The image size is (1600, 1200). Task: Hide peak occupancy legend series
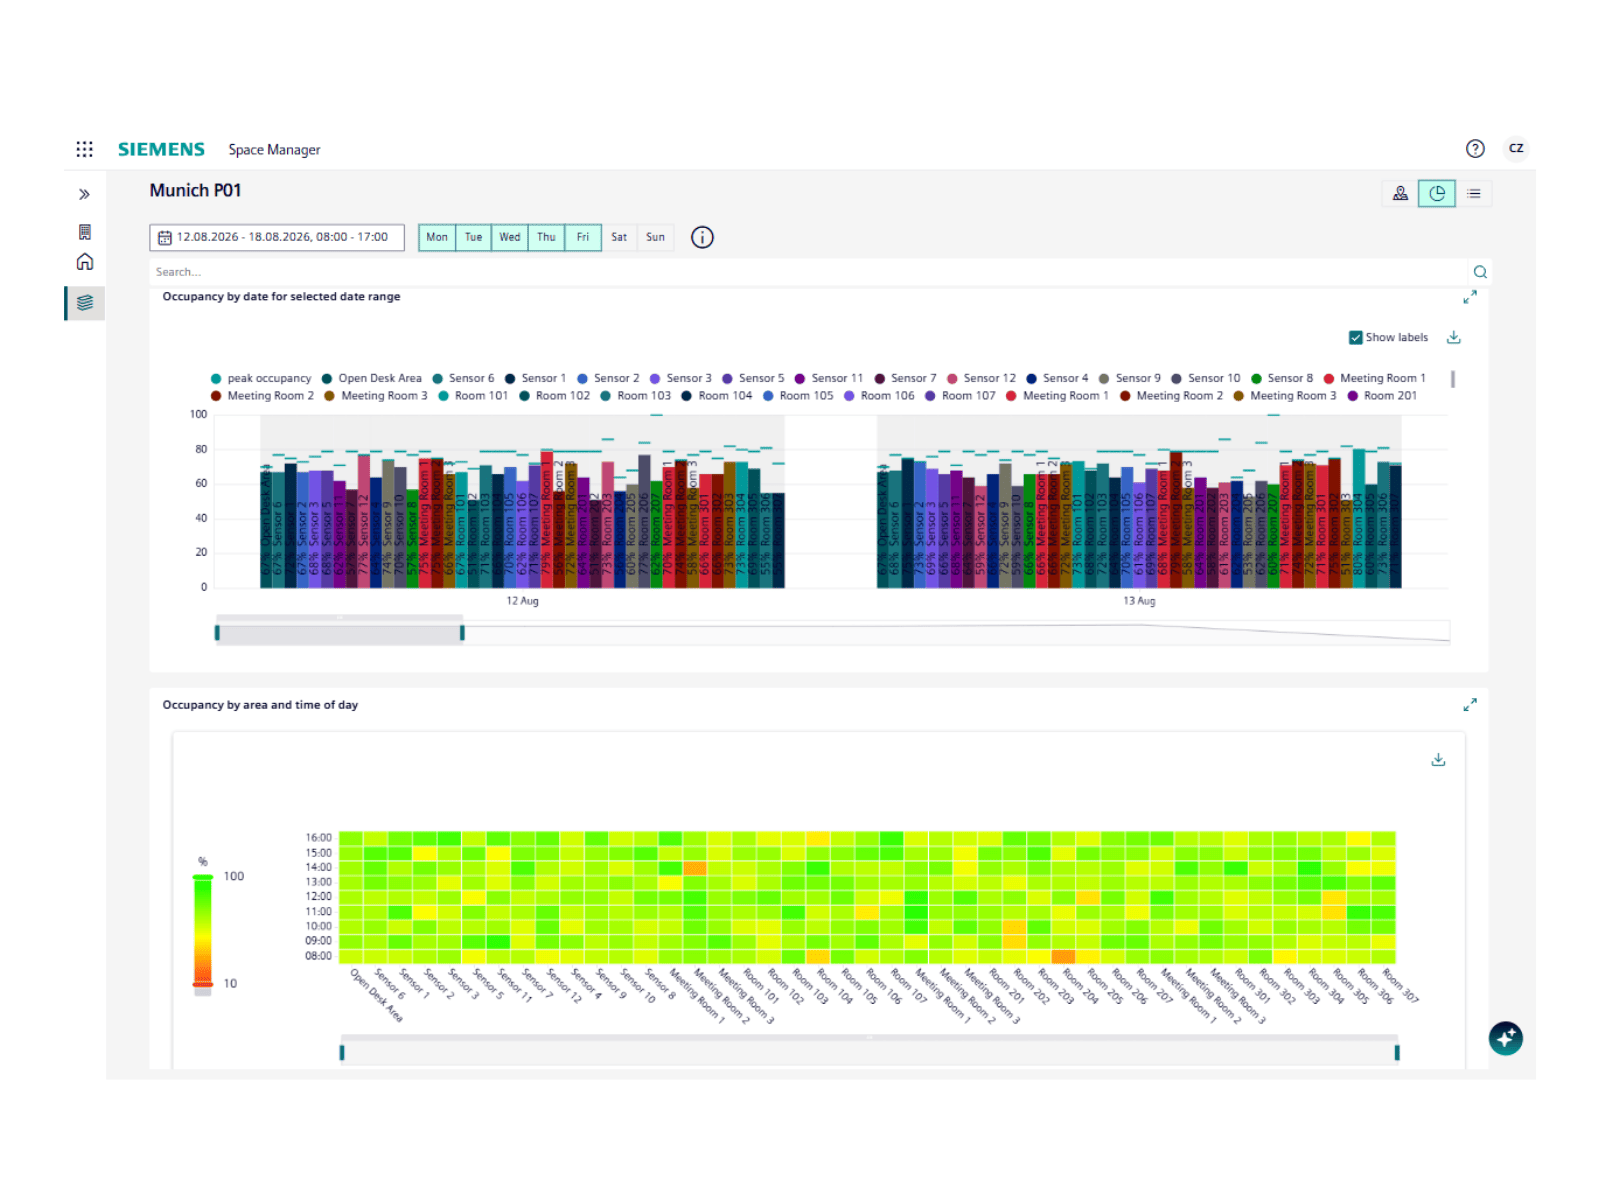261,379
